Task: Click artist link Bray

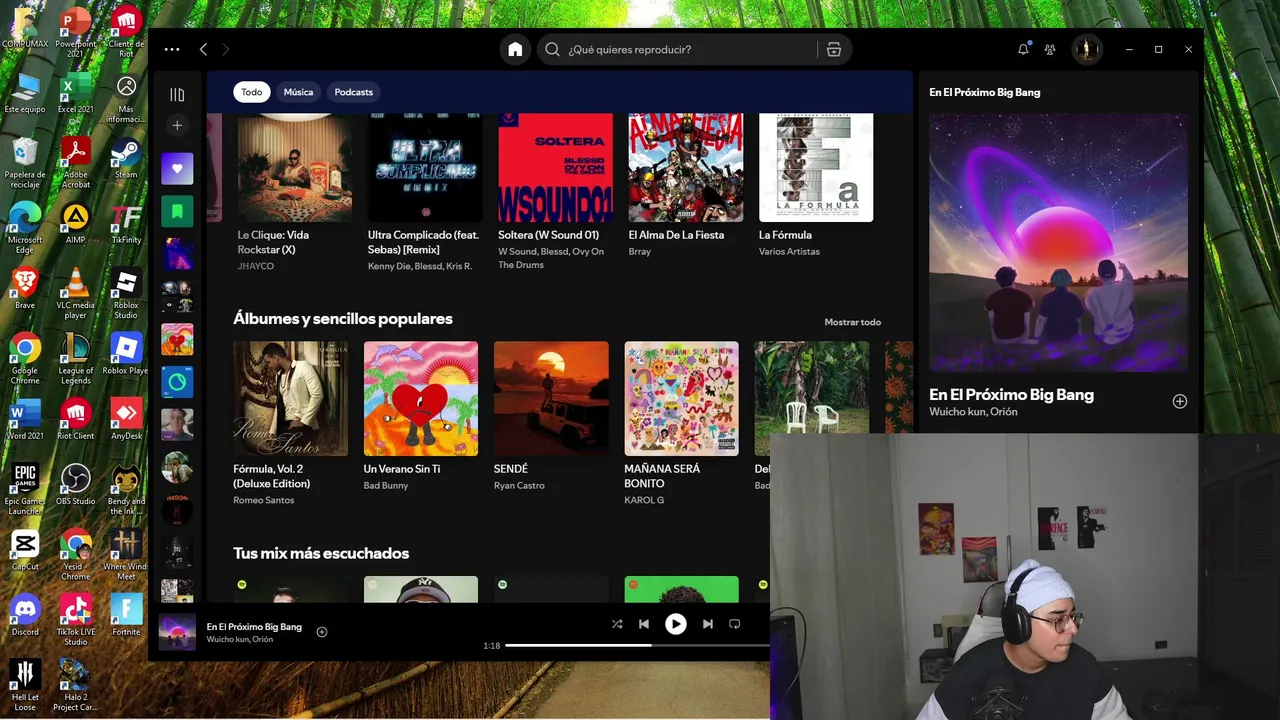Action: coord(640,251)
